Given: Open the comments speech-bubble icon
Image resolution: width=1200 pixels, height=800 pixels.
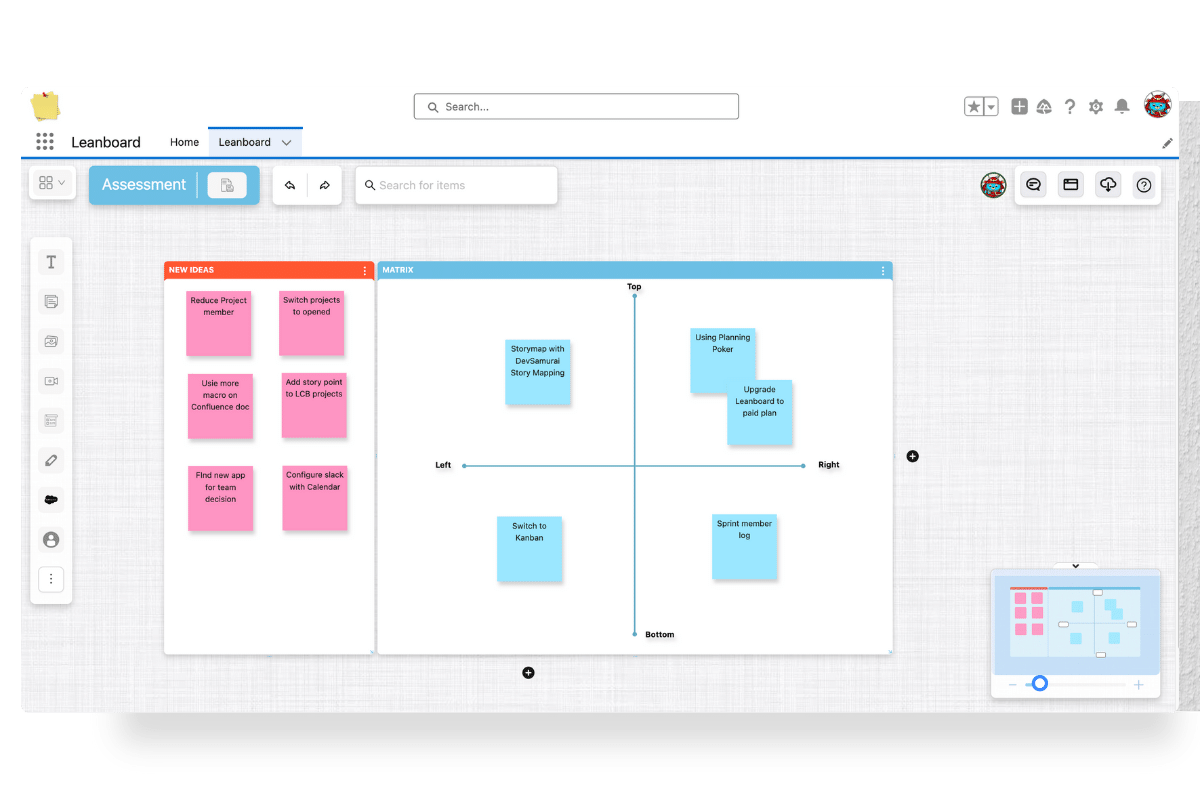Looking at the screenshot, I should tap(1033, 184).
